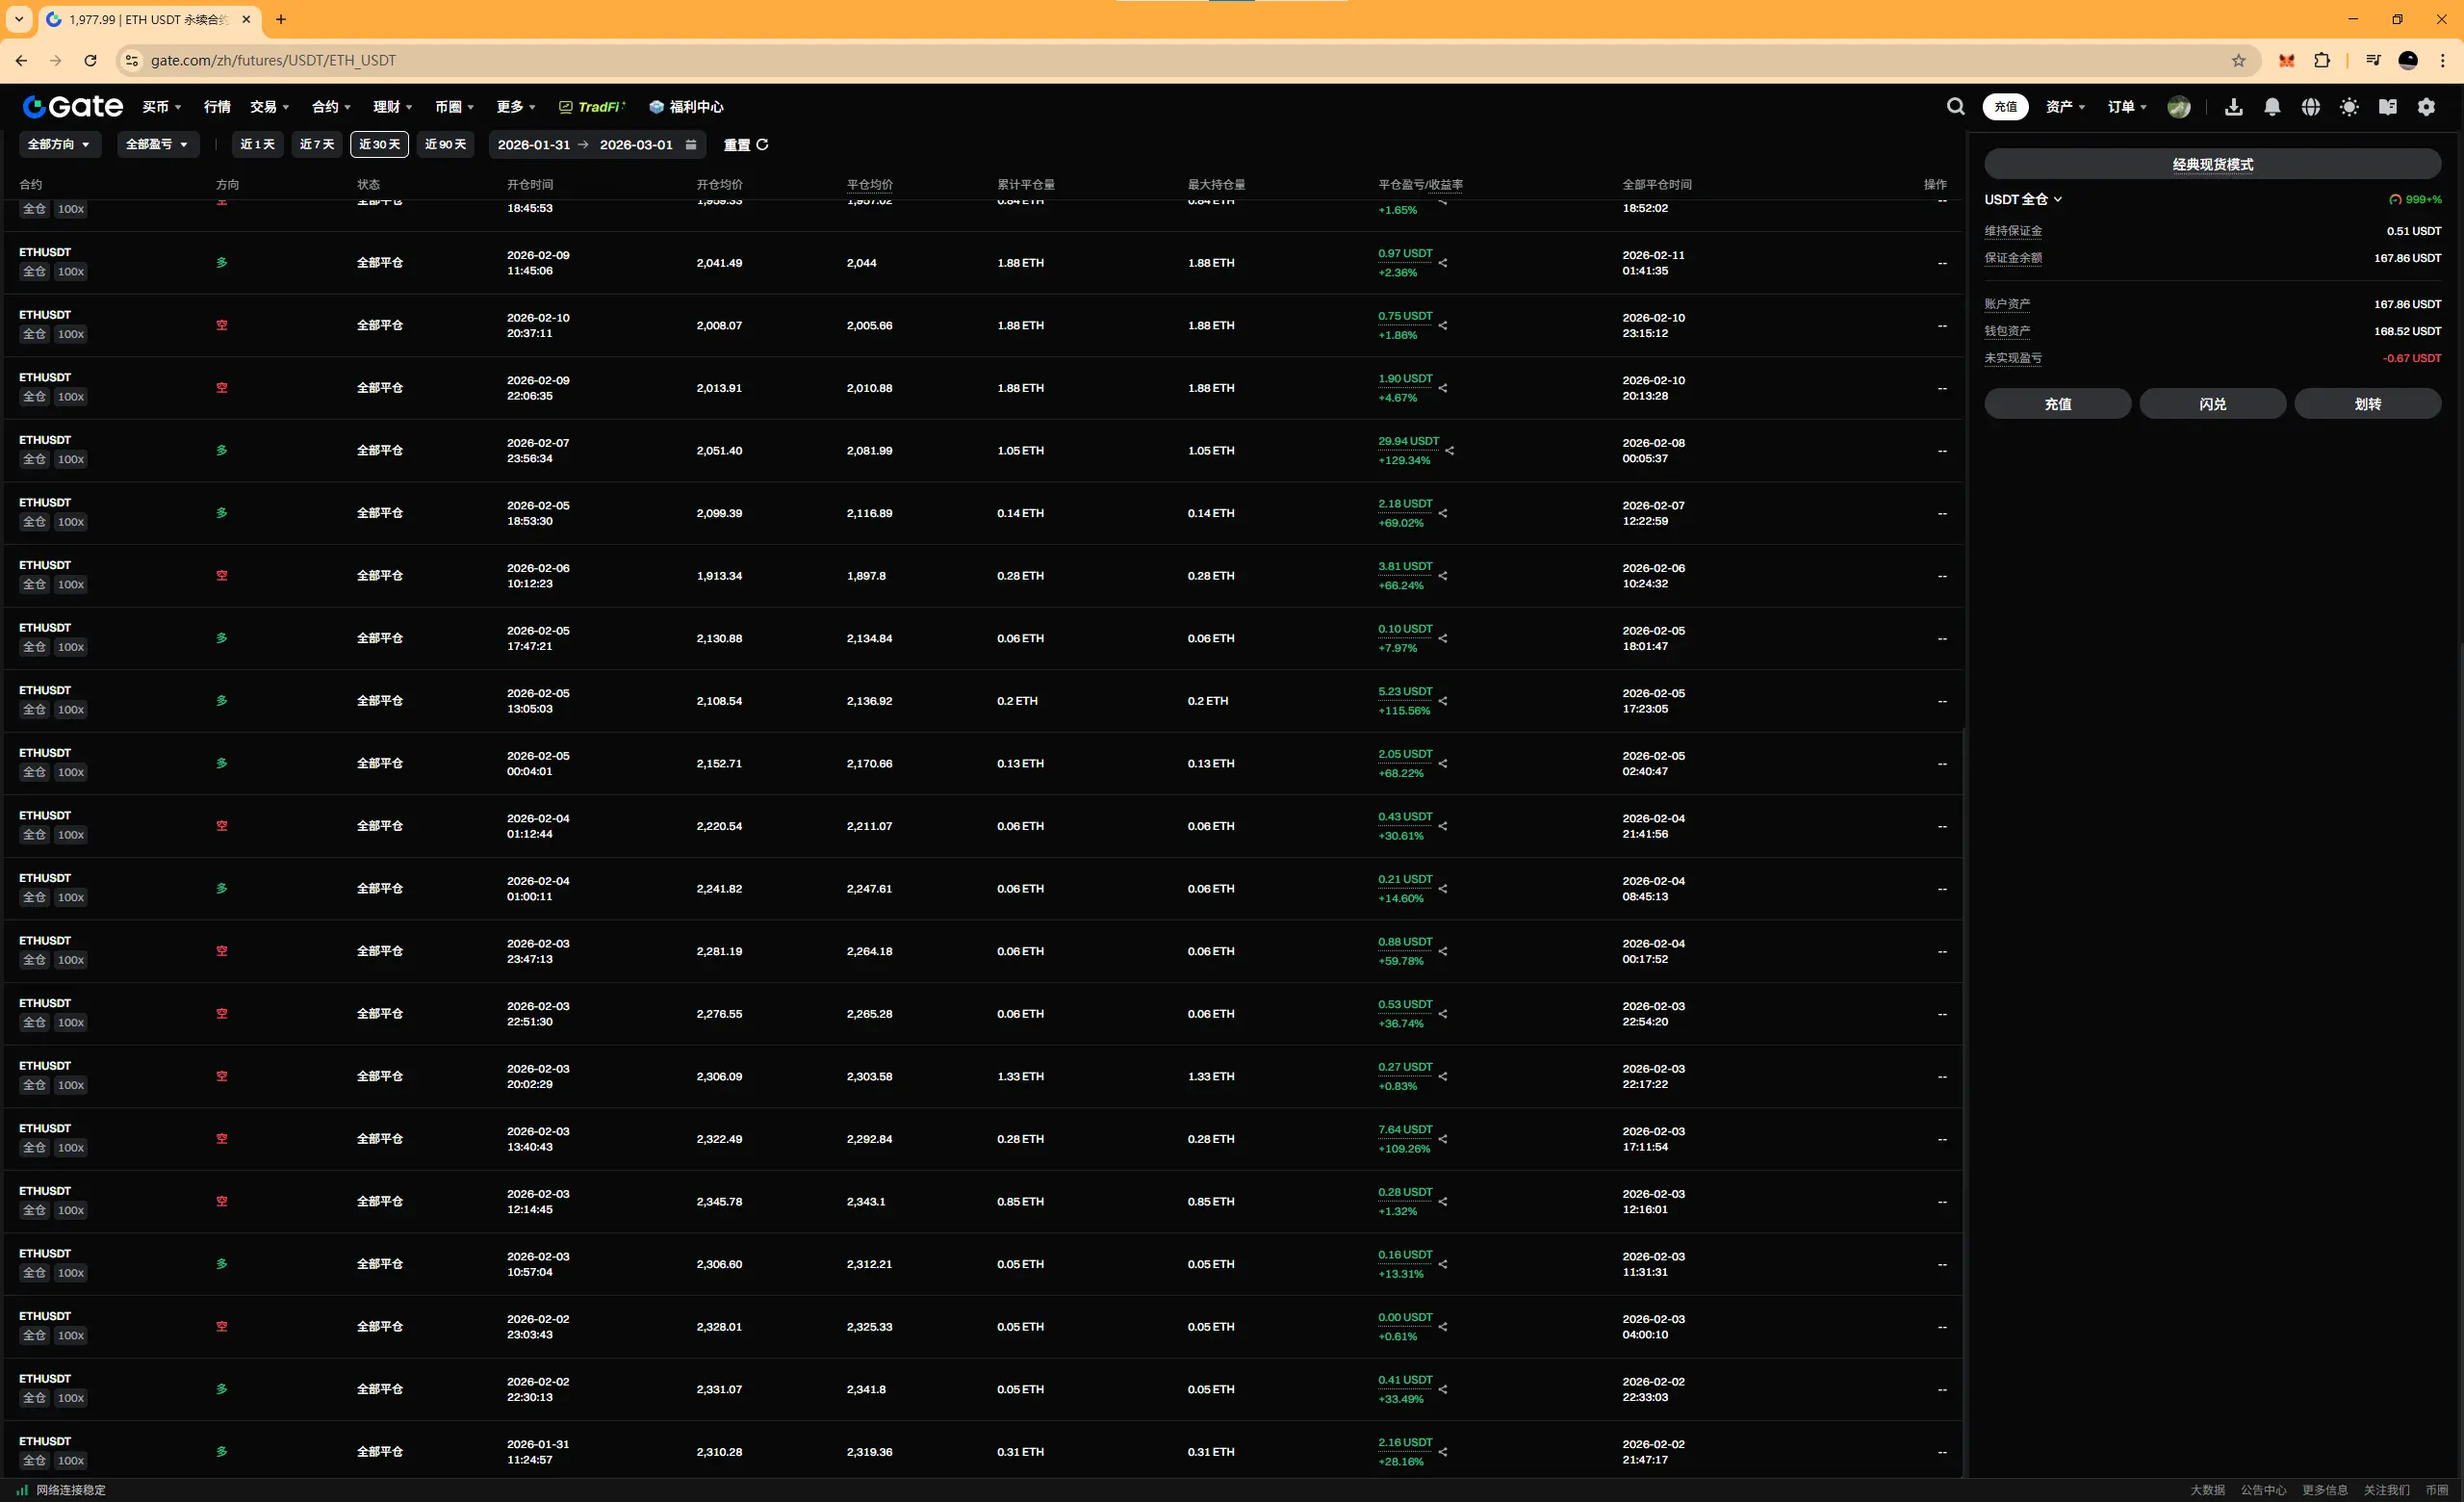Click the reset refresh icon next to 重置

[762, 145]
